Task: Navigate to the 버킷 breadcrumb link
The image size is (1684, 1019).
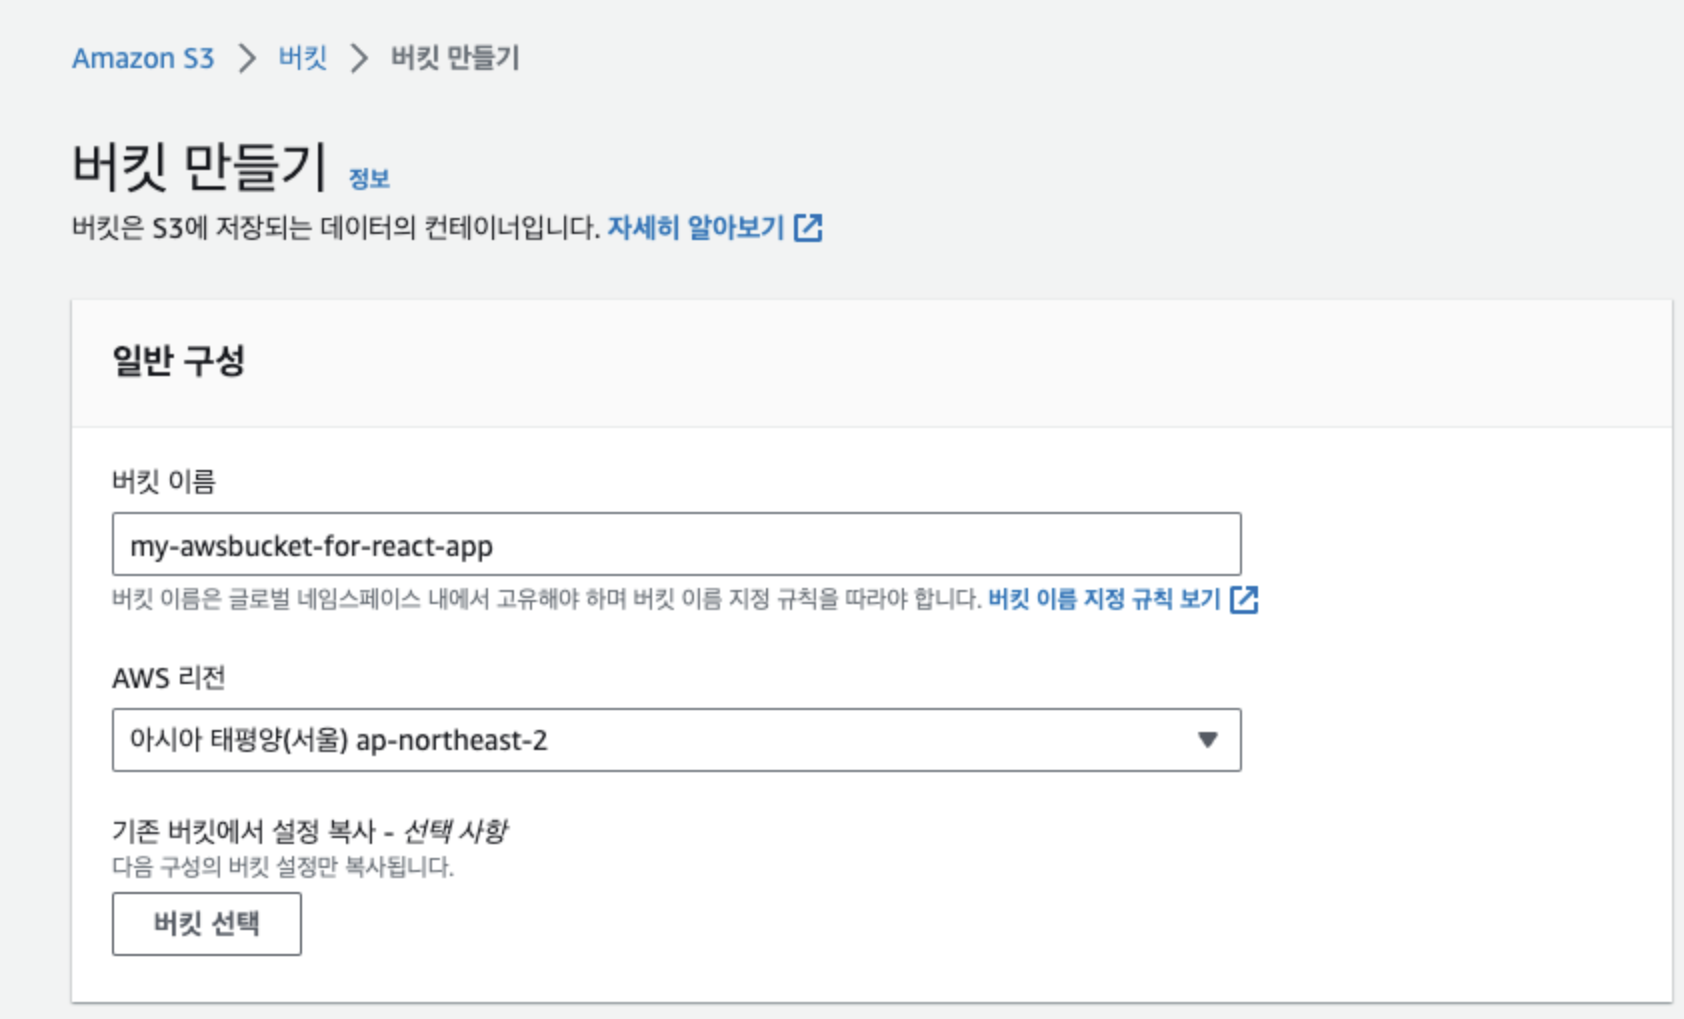Action: 303,57
